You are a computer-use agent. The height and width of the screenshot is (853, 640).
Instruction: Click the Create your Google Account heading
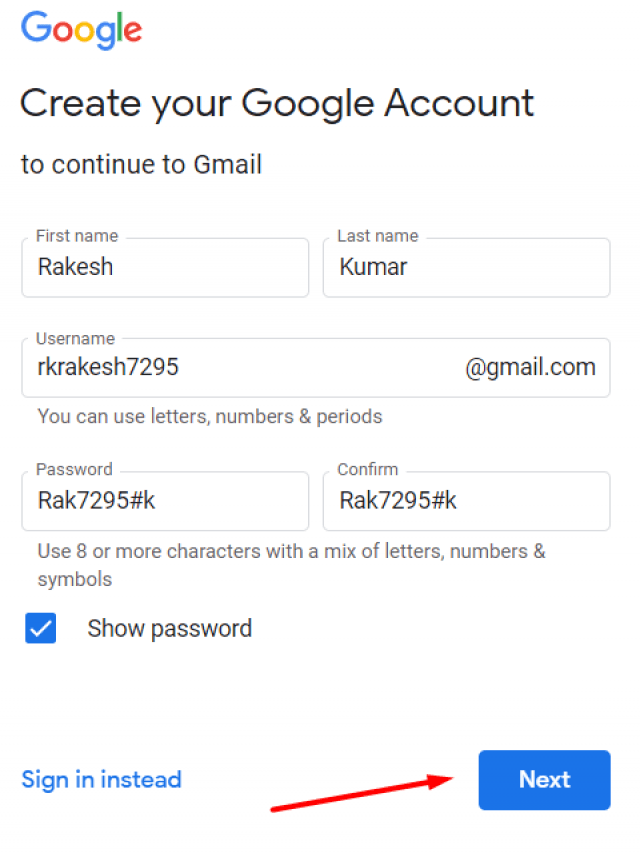pos(277,104)
